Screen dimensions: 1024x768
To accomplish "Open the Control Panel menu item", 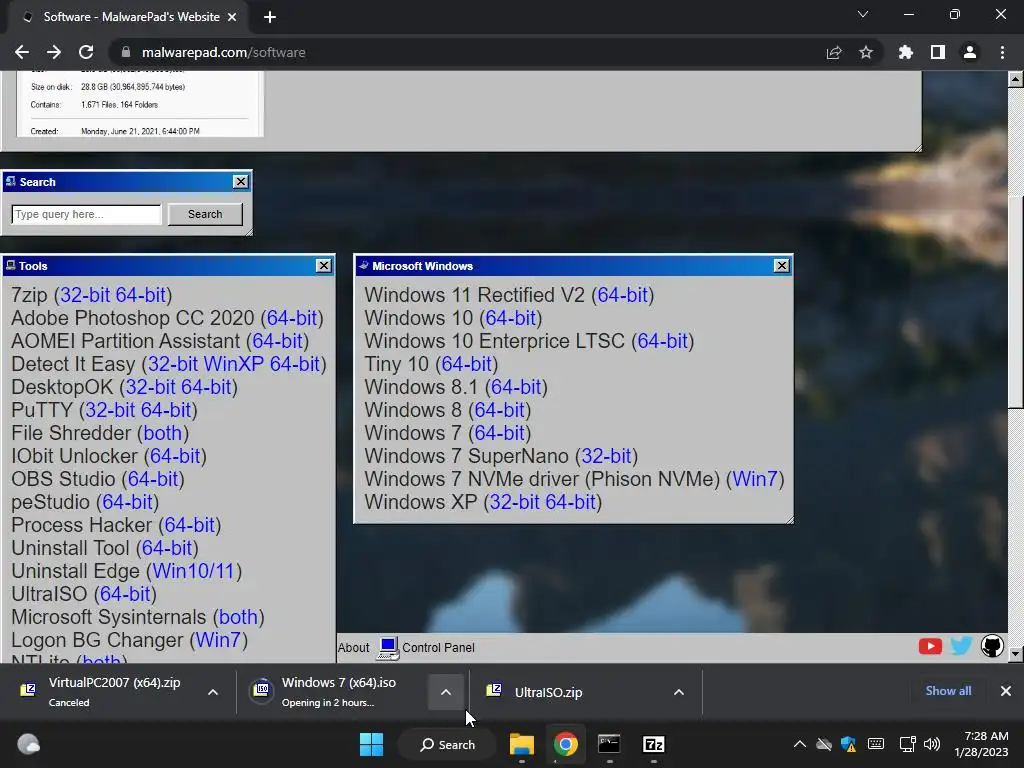I will [438, 648].
